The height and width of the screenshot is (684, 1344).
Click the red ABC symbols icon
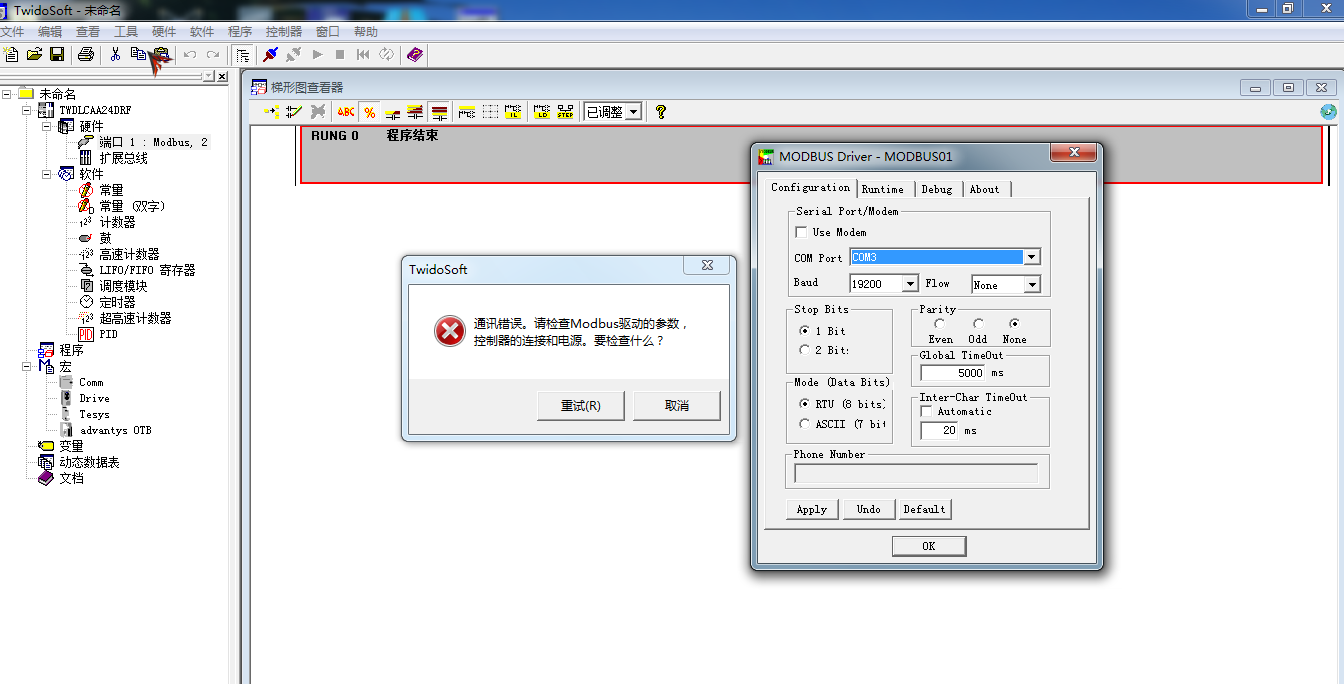pos(346,112)
